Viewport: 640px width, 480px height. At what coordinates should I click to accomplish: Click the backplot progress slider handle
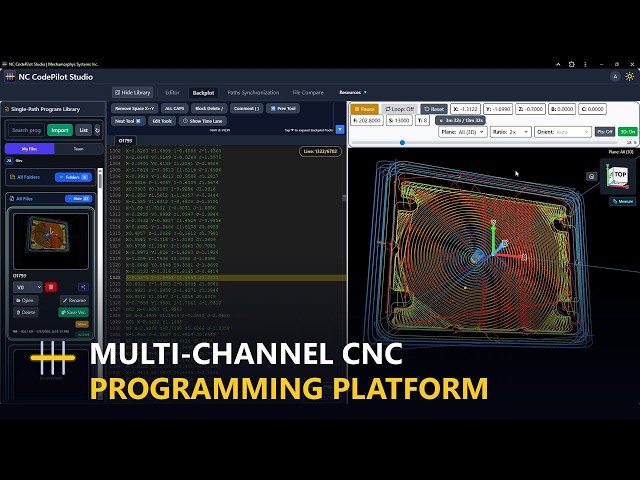(x=402, y=142)
